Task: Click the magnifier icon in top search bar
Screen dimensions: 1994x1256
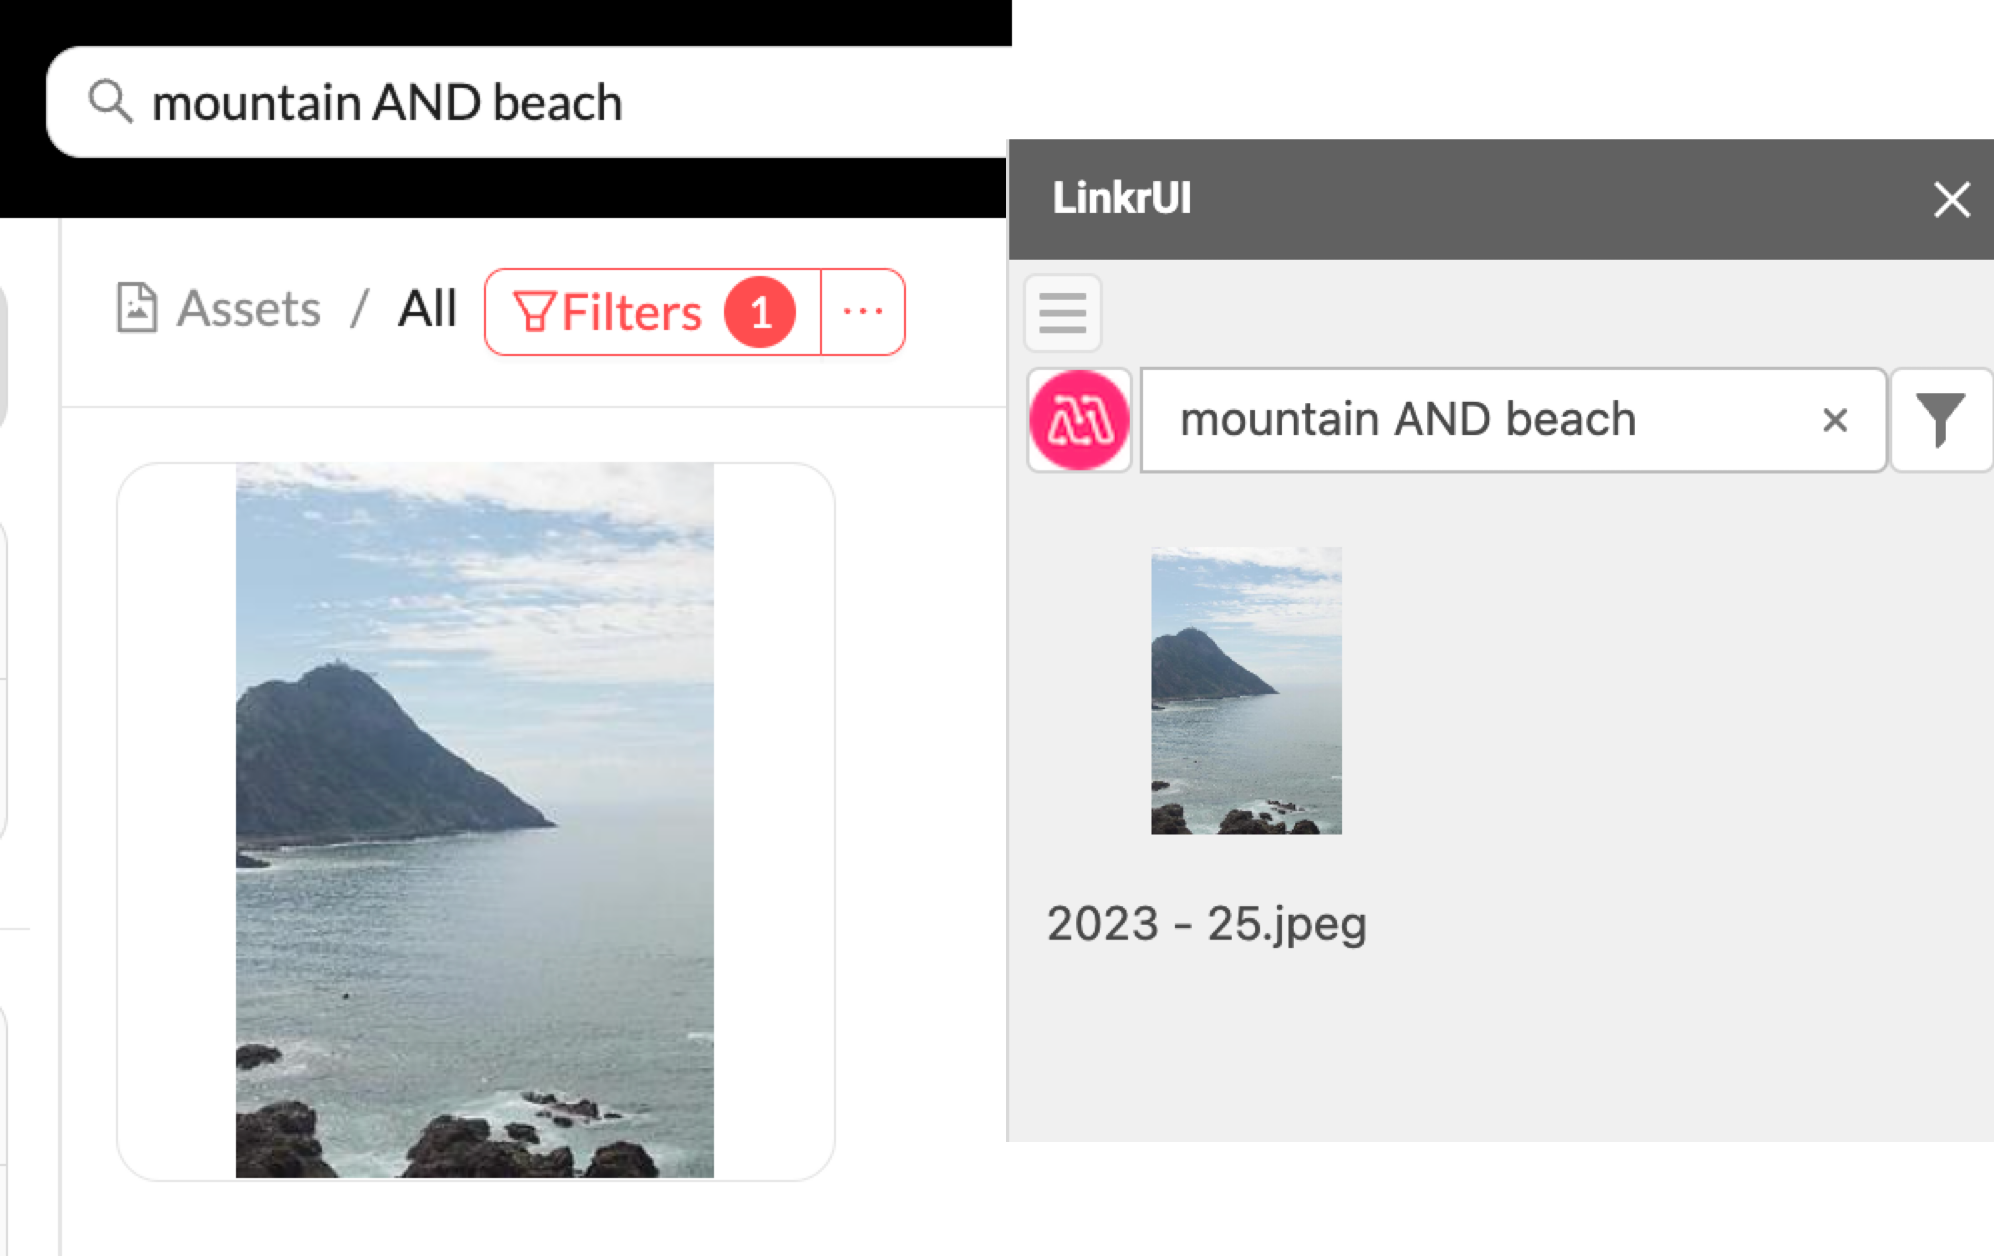Action: [110, 102]
